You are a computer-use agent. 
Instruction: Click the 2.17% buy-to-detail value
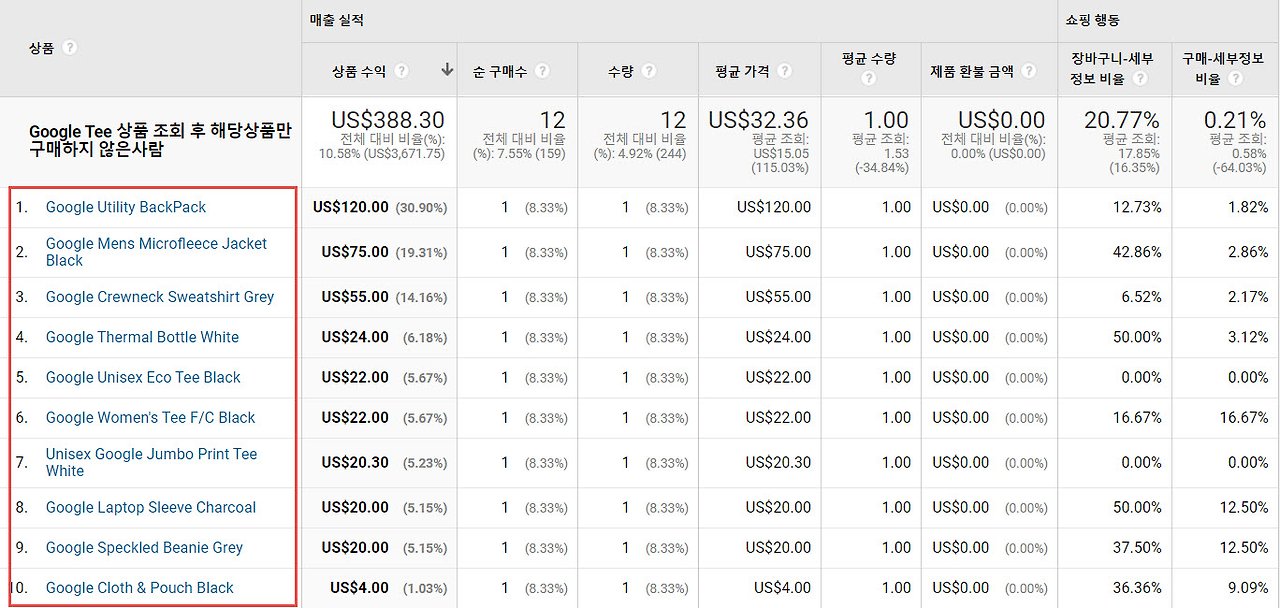(1248, 297)
